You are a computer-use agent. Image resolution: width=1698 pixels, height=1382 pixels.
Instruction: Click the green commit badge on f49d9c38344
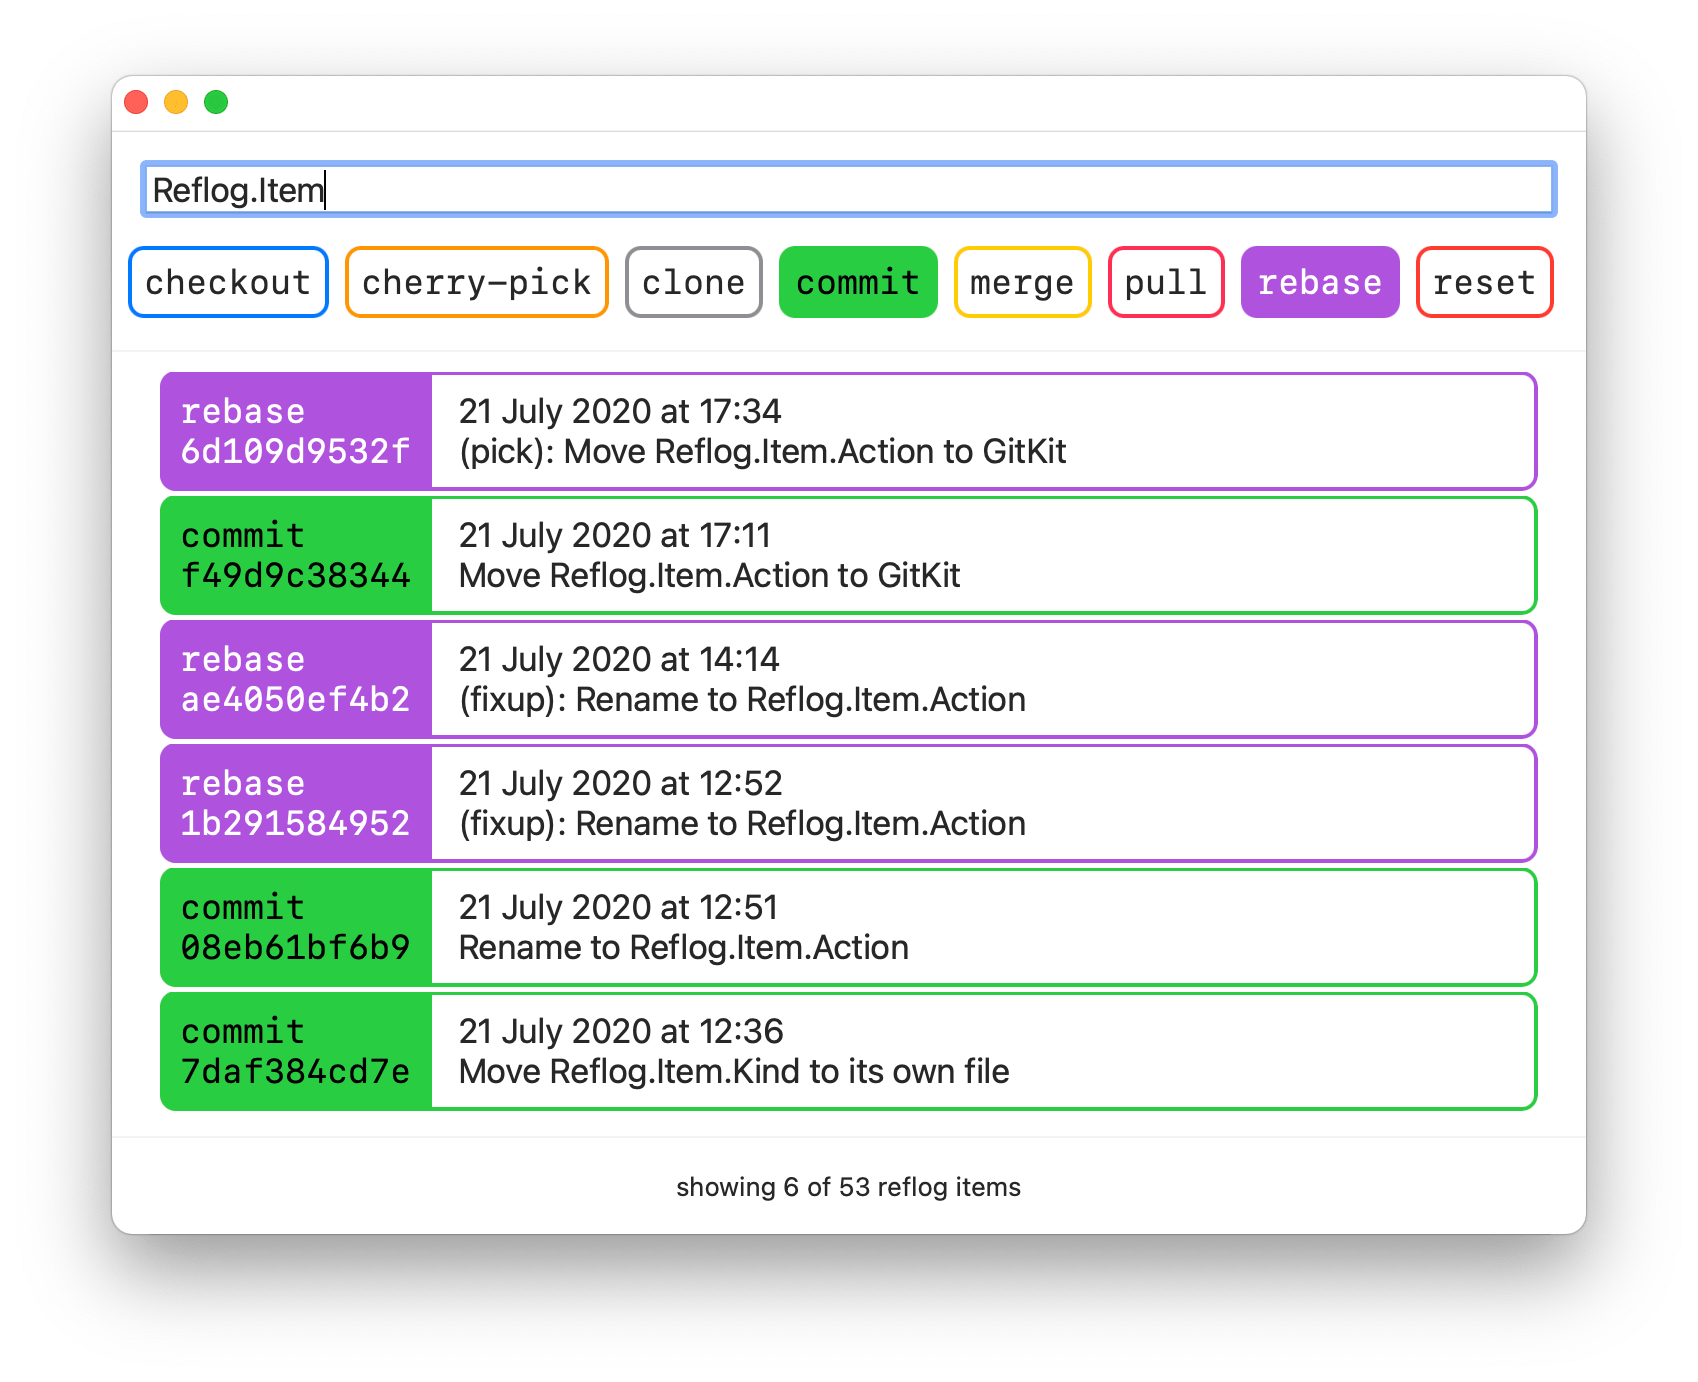pos(294,555)
